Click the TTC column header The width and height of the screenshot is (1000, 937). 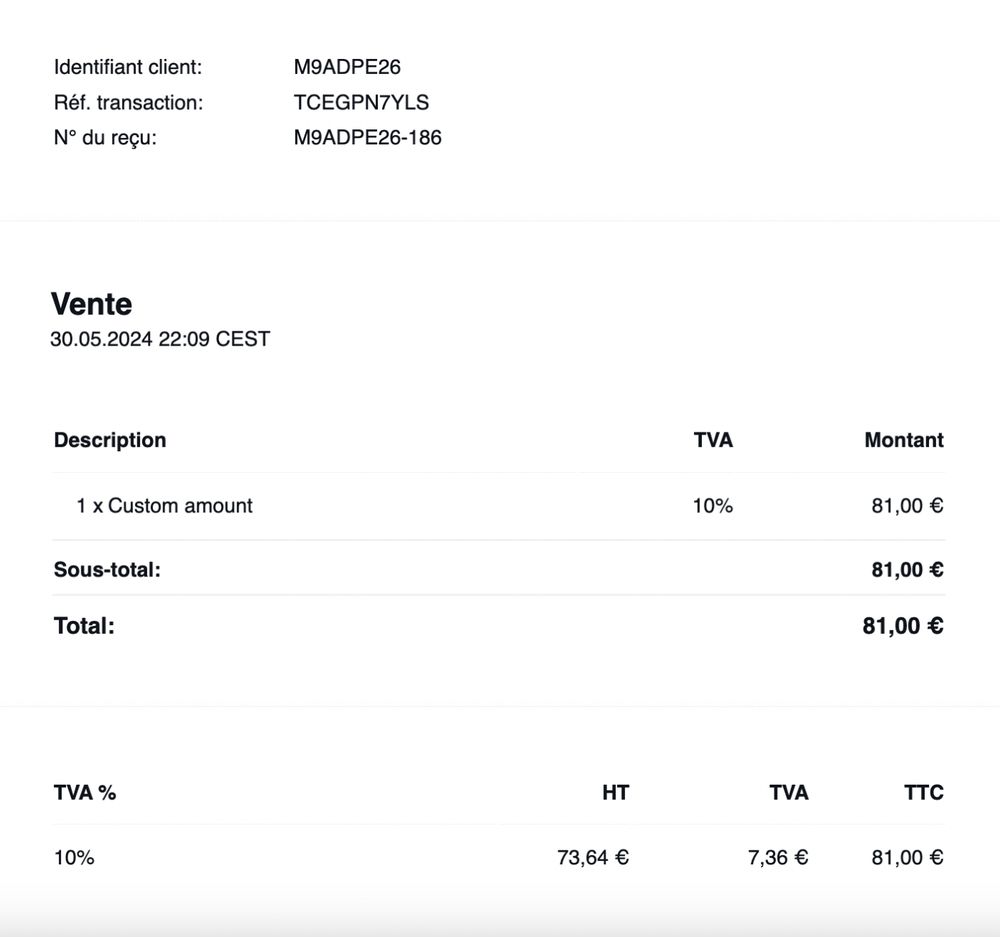coord(923,793)
